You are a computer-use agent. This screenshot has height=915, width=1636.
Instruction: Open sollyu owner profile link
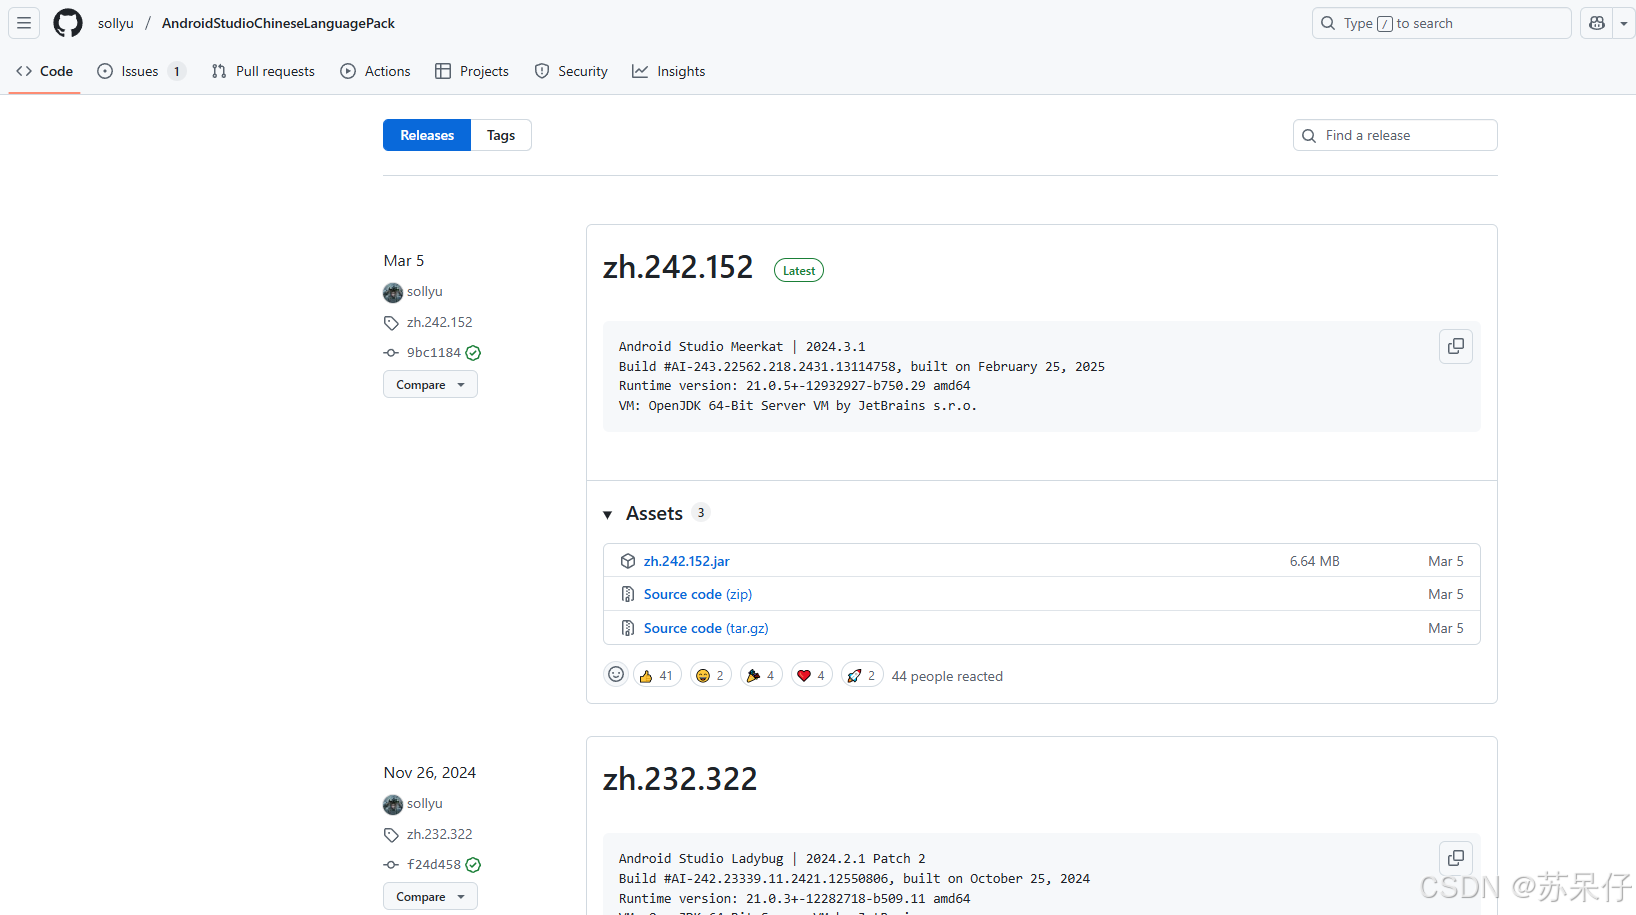116,23
